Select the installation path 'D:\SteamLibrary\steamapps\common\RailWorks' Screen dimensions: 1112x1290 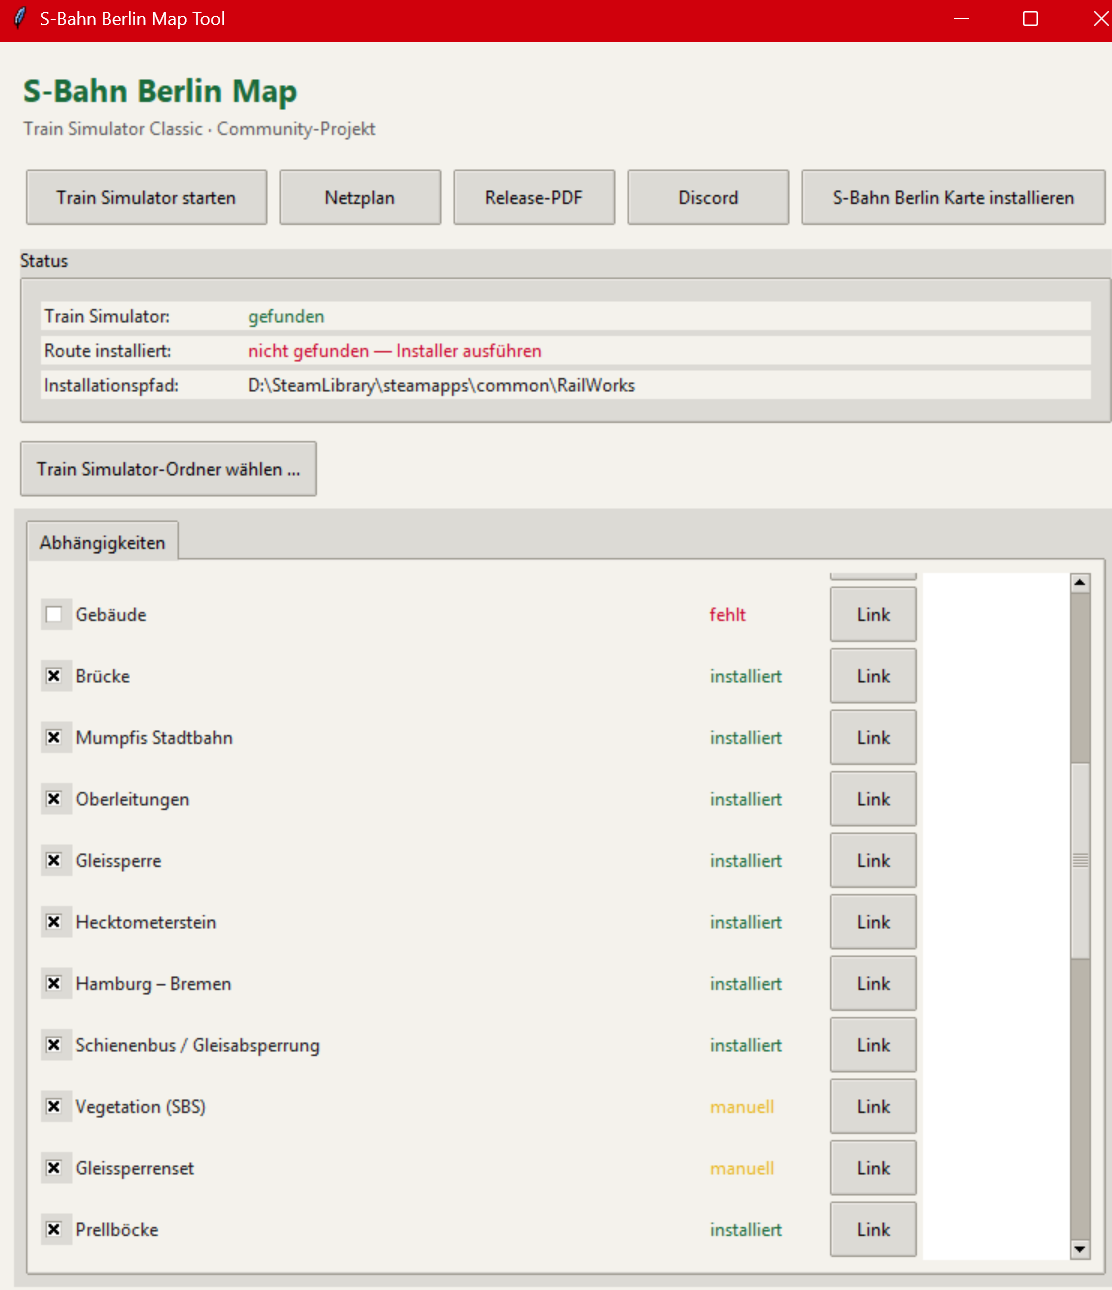pyautogui.click(x=441, y=385)
